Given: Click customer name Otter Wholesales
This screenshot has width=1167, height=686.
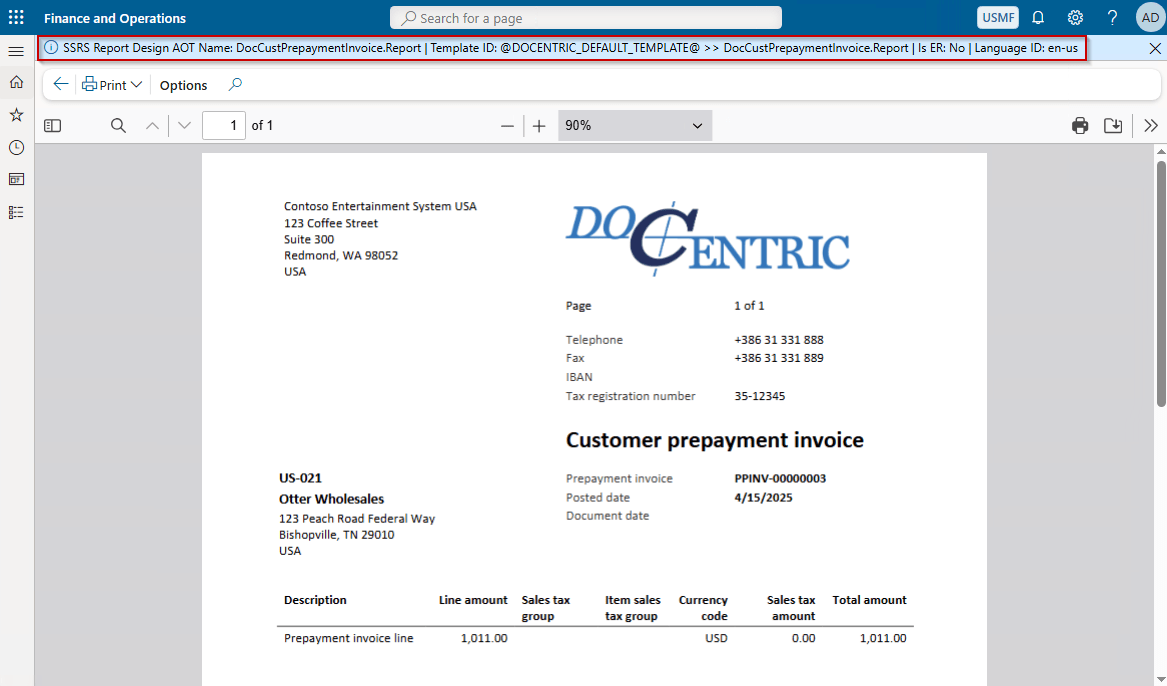Looking at the screenshot, I should coord(331,499).
